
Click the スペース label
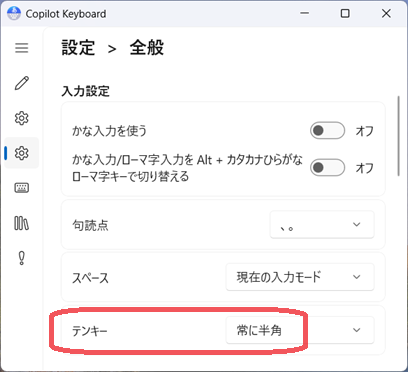click(90, 278)
